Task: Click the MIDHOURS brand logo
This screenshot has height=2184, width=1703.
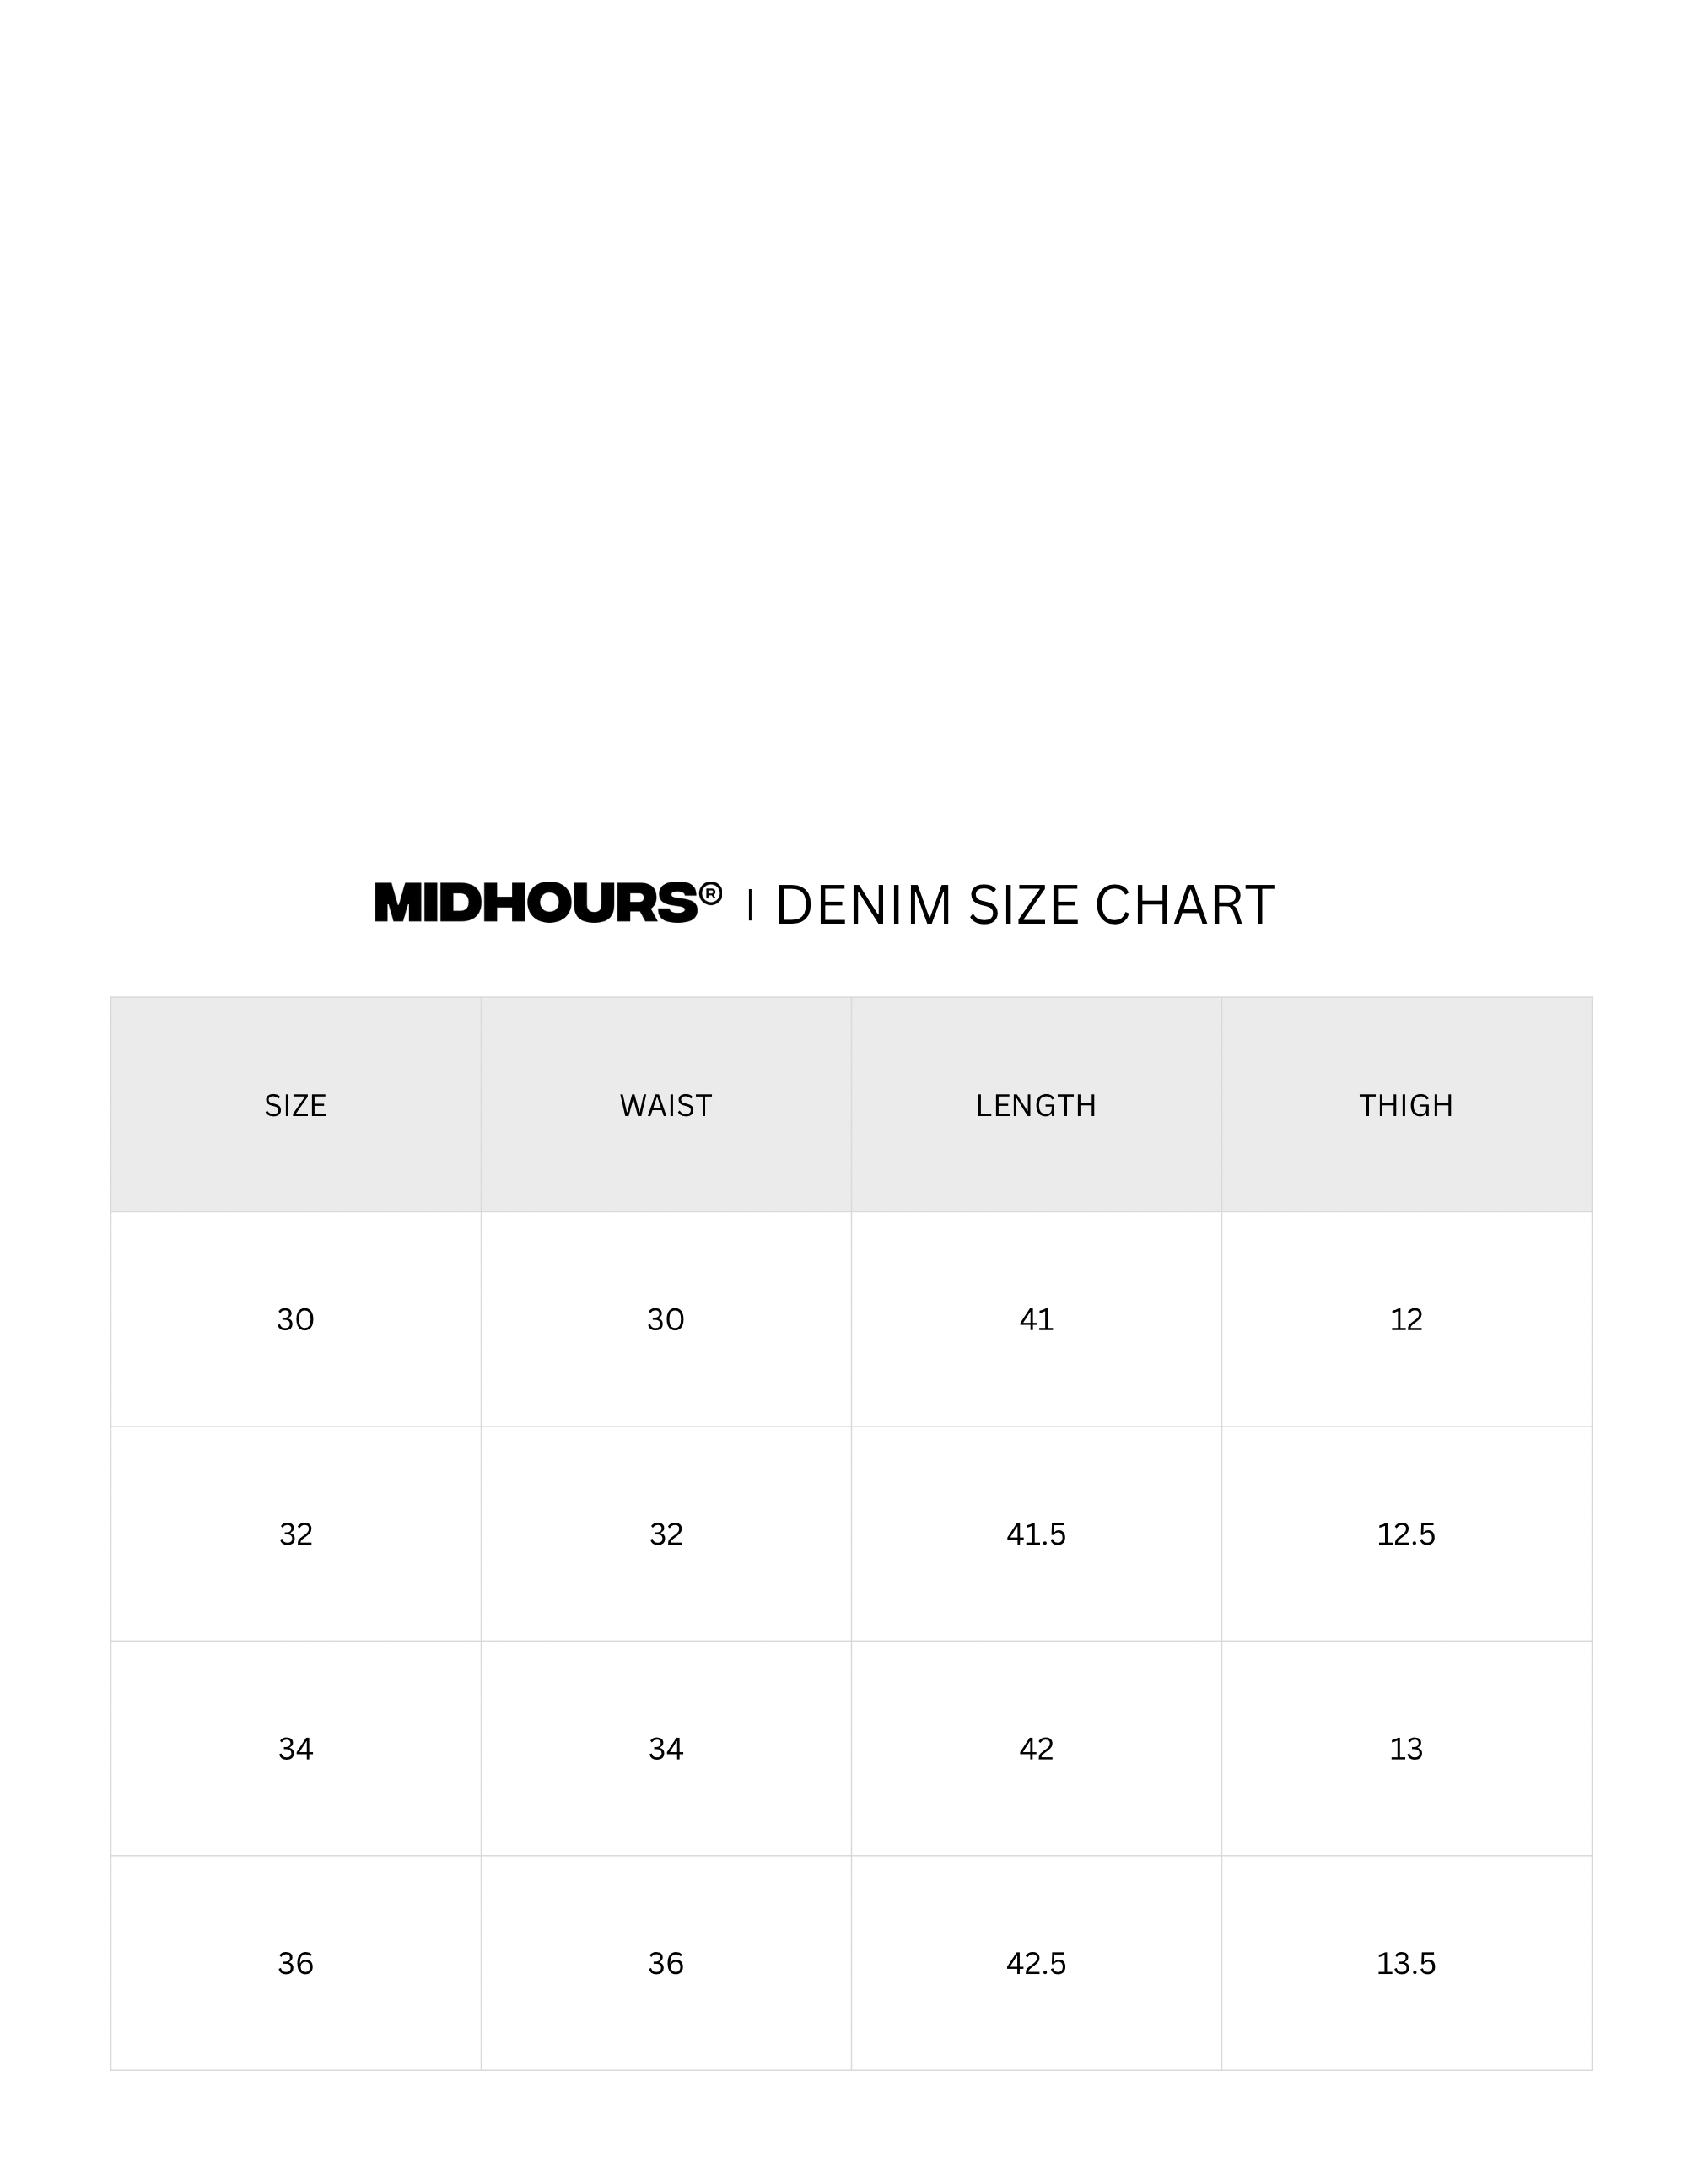Action: pyautogui.click(x=536, y=903)
